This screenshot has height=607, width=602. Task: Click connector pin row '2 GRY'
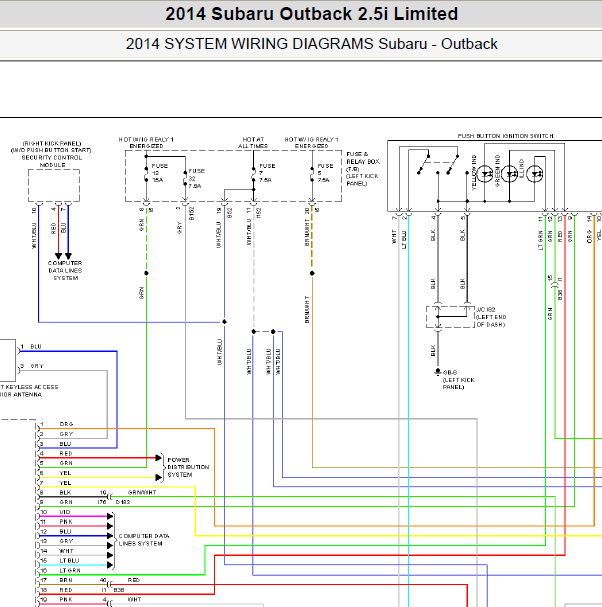point(57,434)
